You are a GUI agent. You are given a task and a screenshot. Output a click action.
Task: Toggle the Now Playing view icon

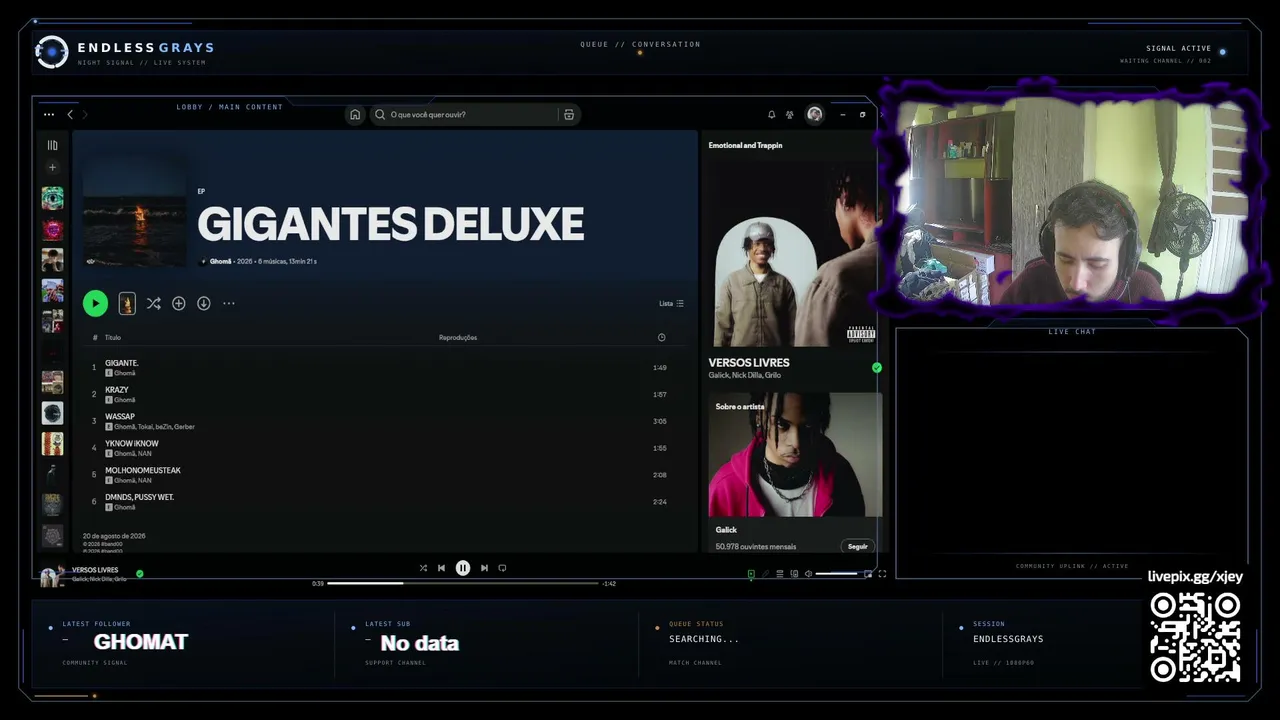pyautogui.click(x=751, y=574)
